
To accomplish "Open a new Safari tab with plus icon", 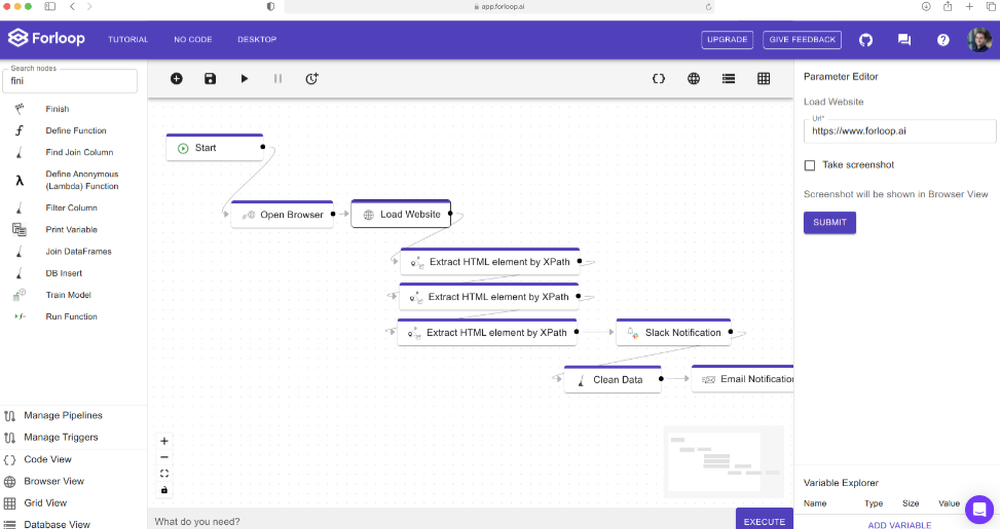I will tap(969, 6).
